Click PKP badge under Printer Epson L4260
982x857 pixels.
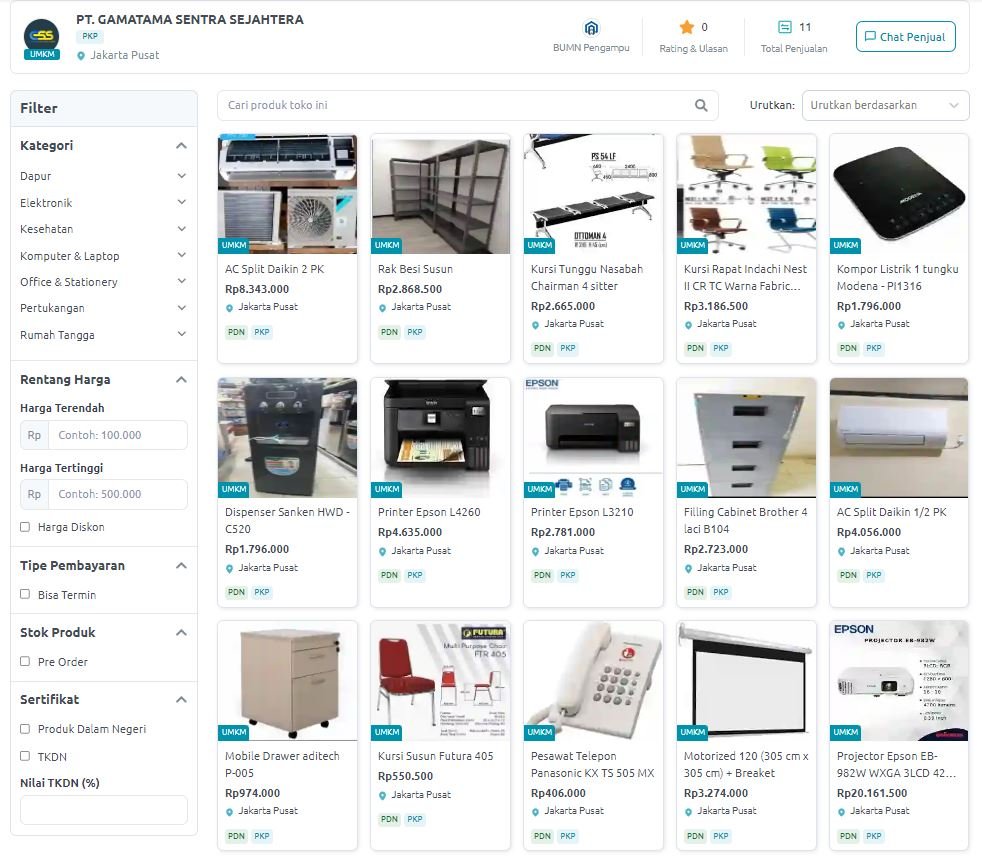point(415,575)
